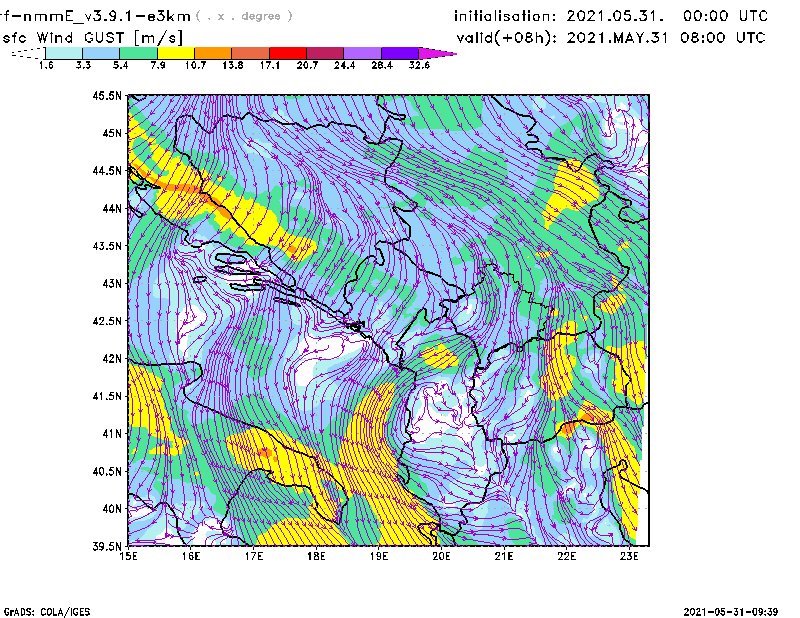Click the '45.5N' latitude label
This screenshot has height=618, width=800.
click(107, 95)
